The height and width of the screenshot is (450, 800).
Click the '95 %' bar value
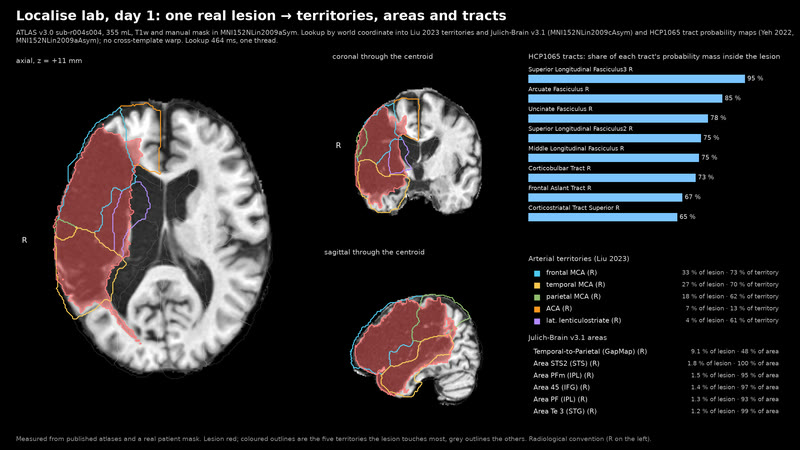(x=755, y=79)
